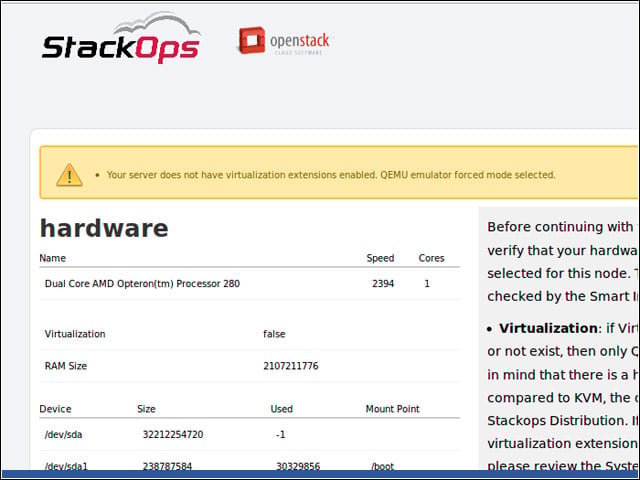
Task: Select the RAM value 2107211776
Action: tap(291, 366)
